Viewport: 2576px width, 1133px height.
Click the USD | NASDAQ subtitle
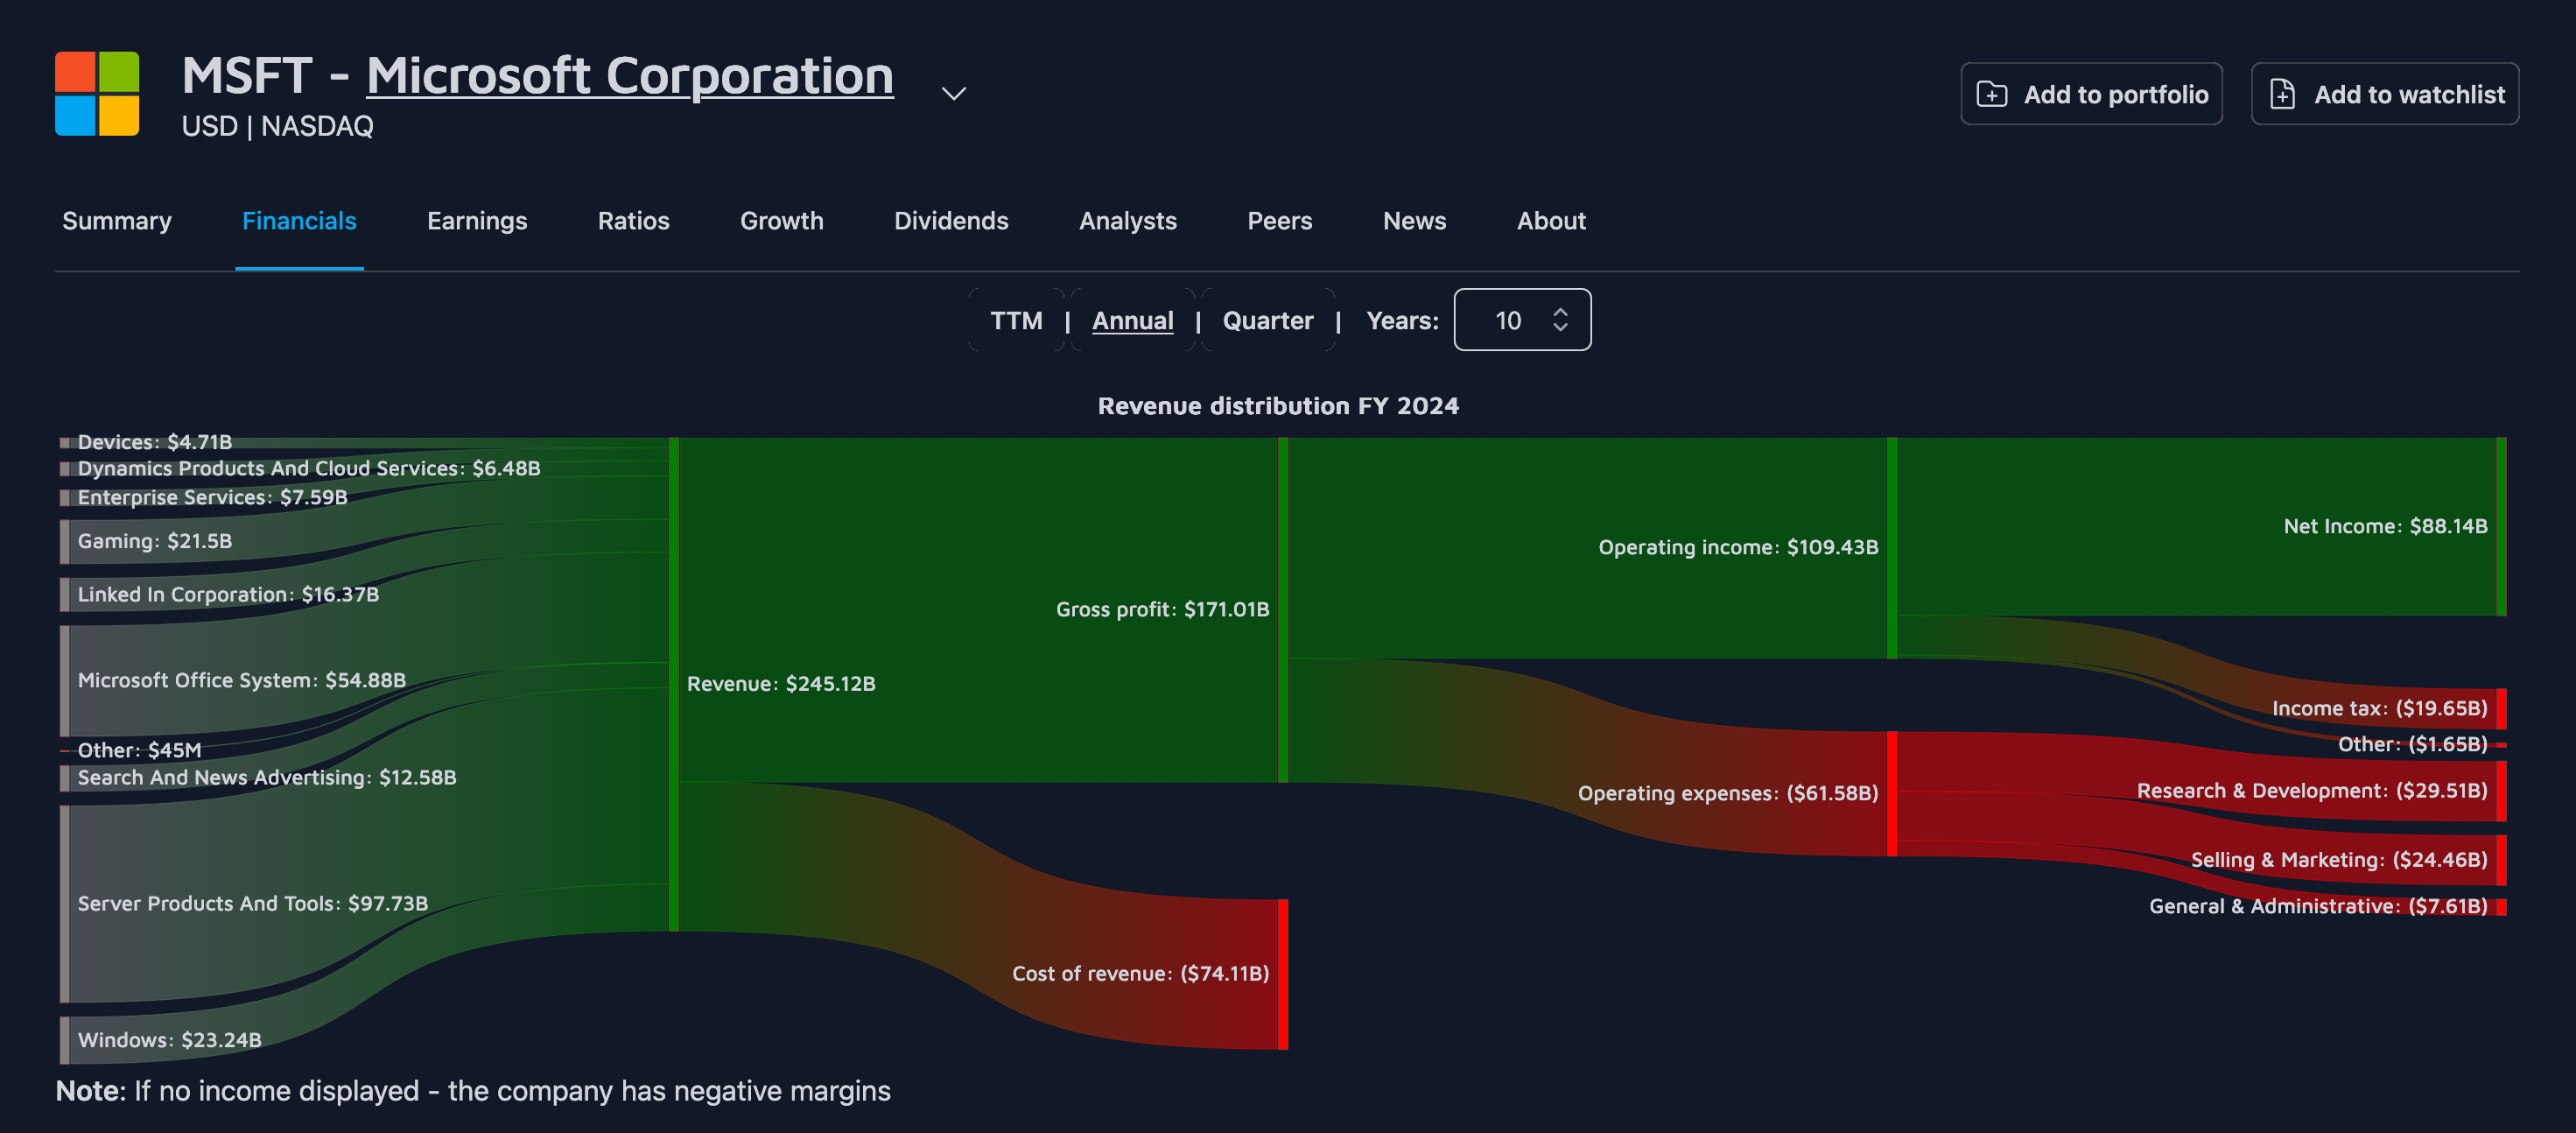point(277,126)
